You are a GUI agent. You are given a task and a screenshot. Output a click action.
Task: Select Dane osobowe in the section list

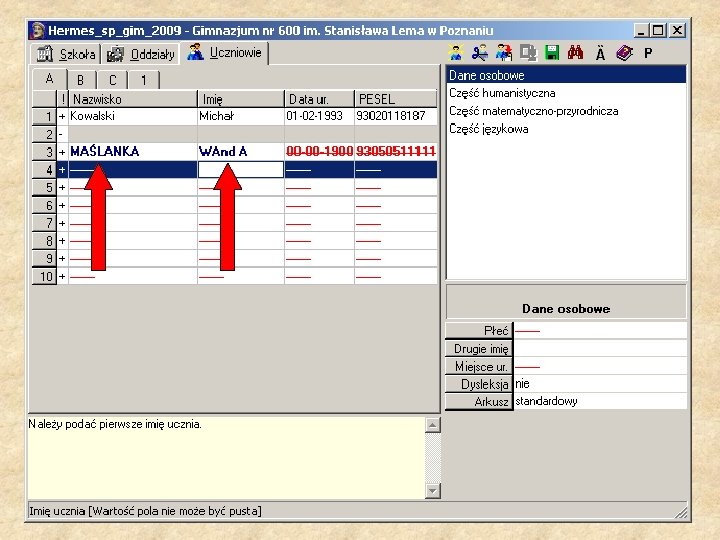click(x=566, y=75)
